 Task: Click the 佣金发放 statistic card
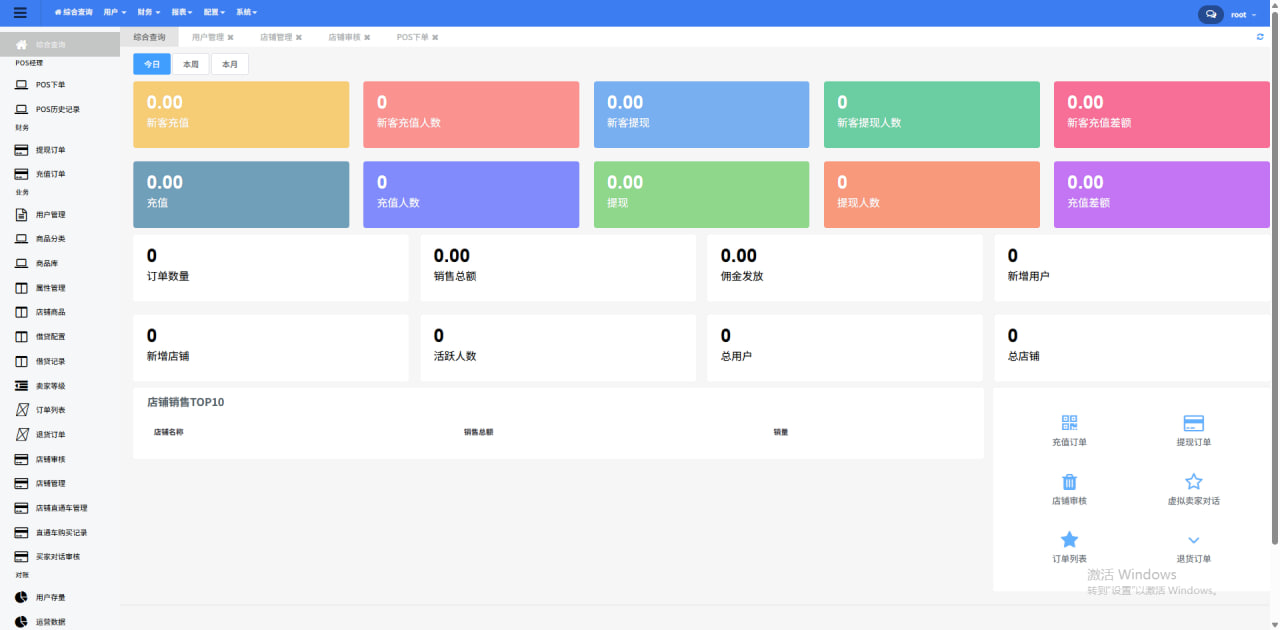pyautogui.click(x=845, y=268)
